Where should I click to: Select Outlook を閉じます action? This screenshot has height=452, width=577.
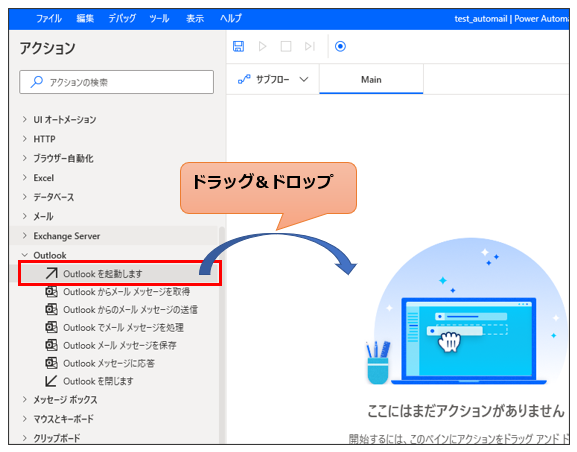pyautogui.click(x=89, y=381)
